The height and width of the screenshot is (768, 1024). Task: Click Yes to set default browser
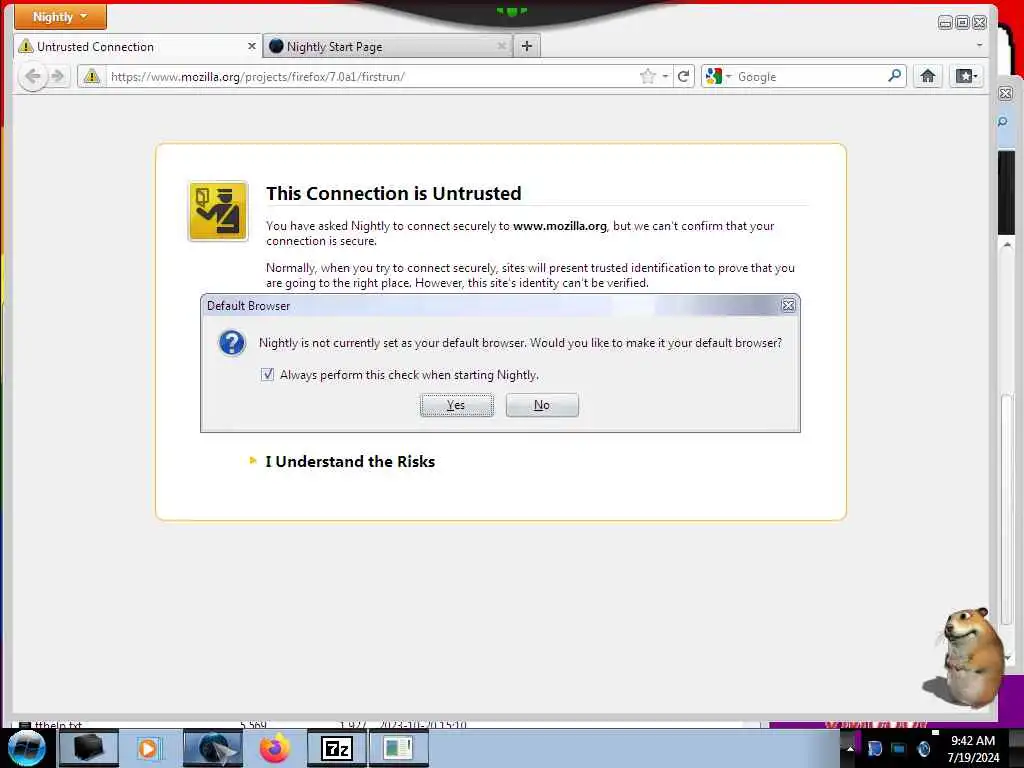point(456,405)
